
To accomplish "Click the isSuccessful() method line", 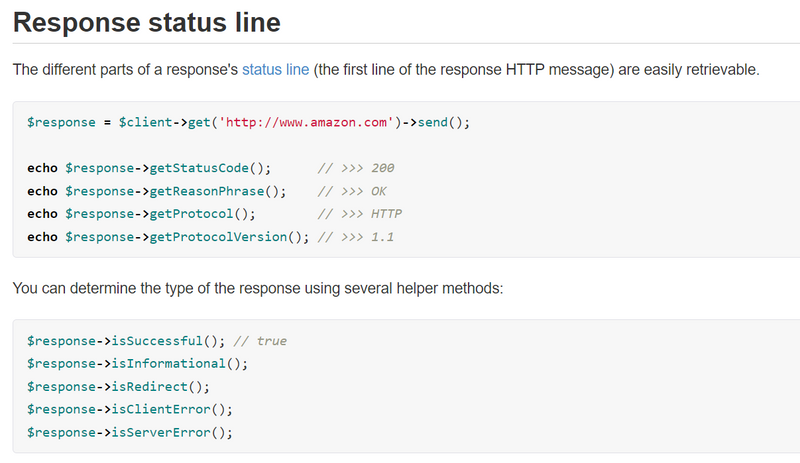I will click(x=127, y=341).
